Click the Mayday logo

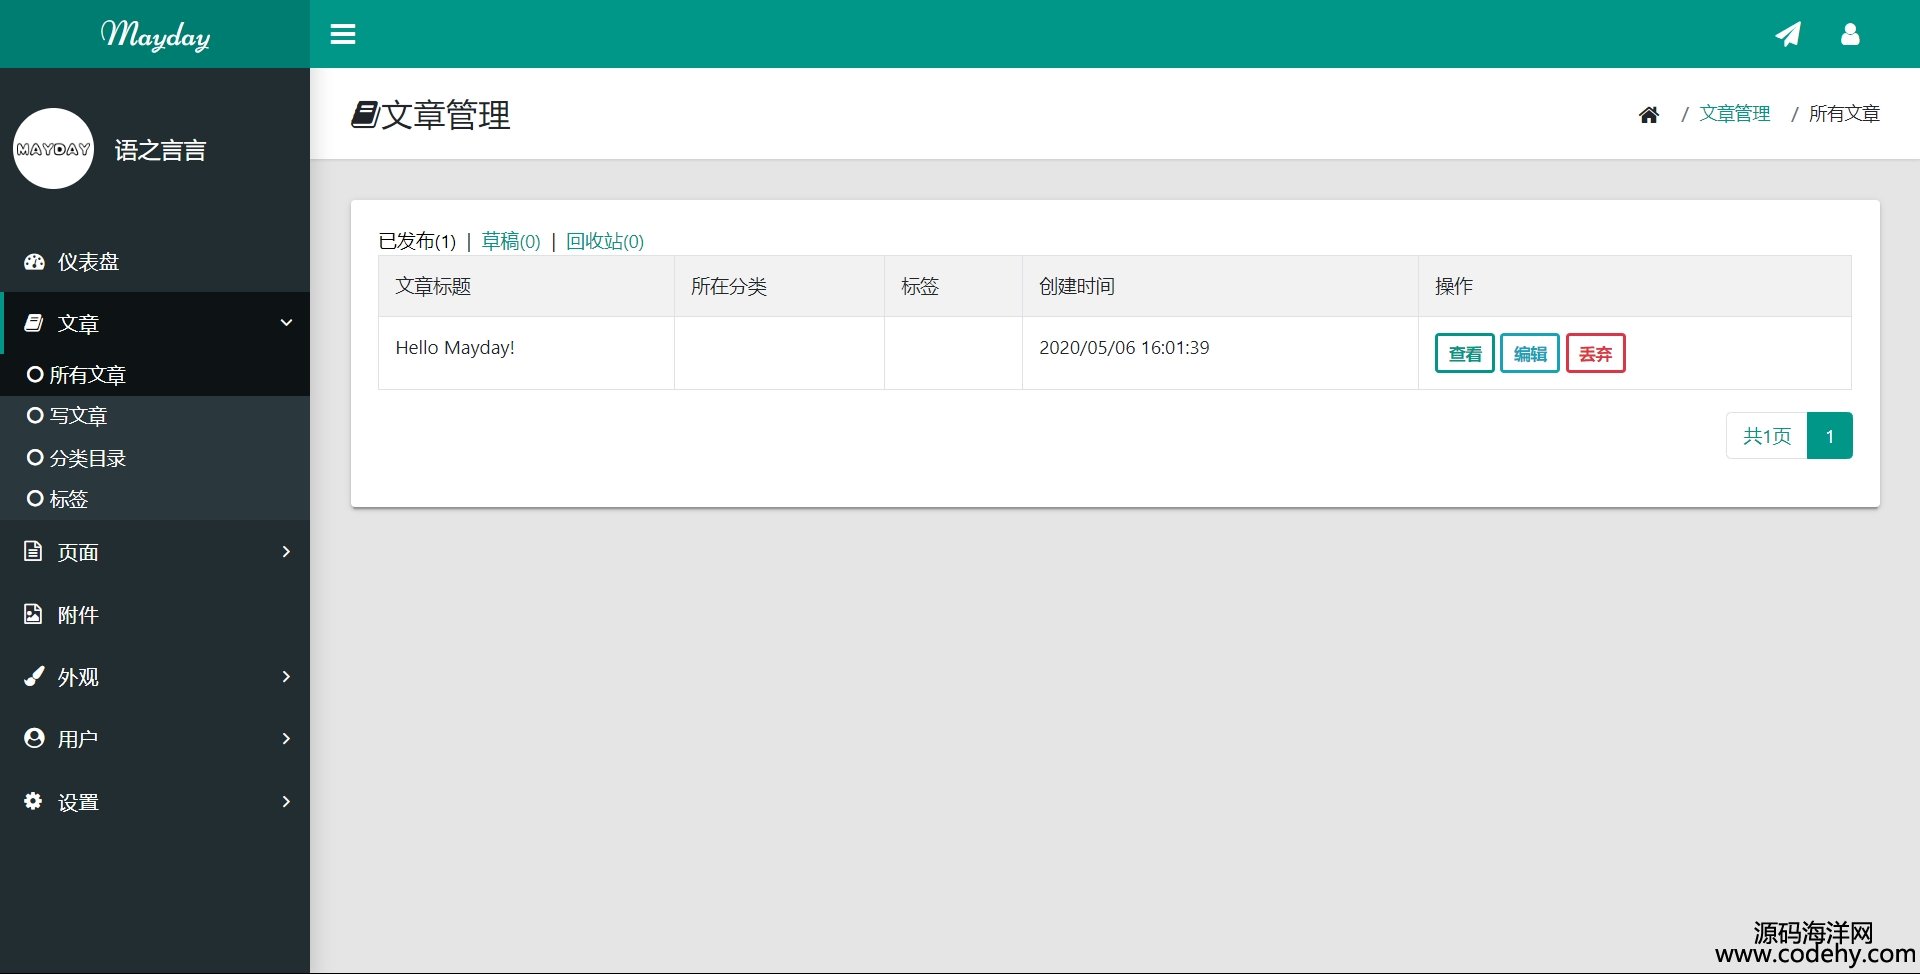coord(155,35)
